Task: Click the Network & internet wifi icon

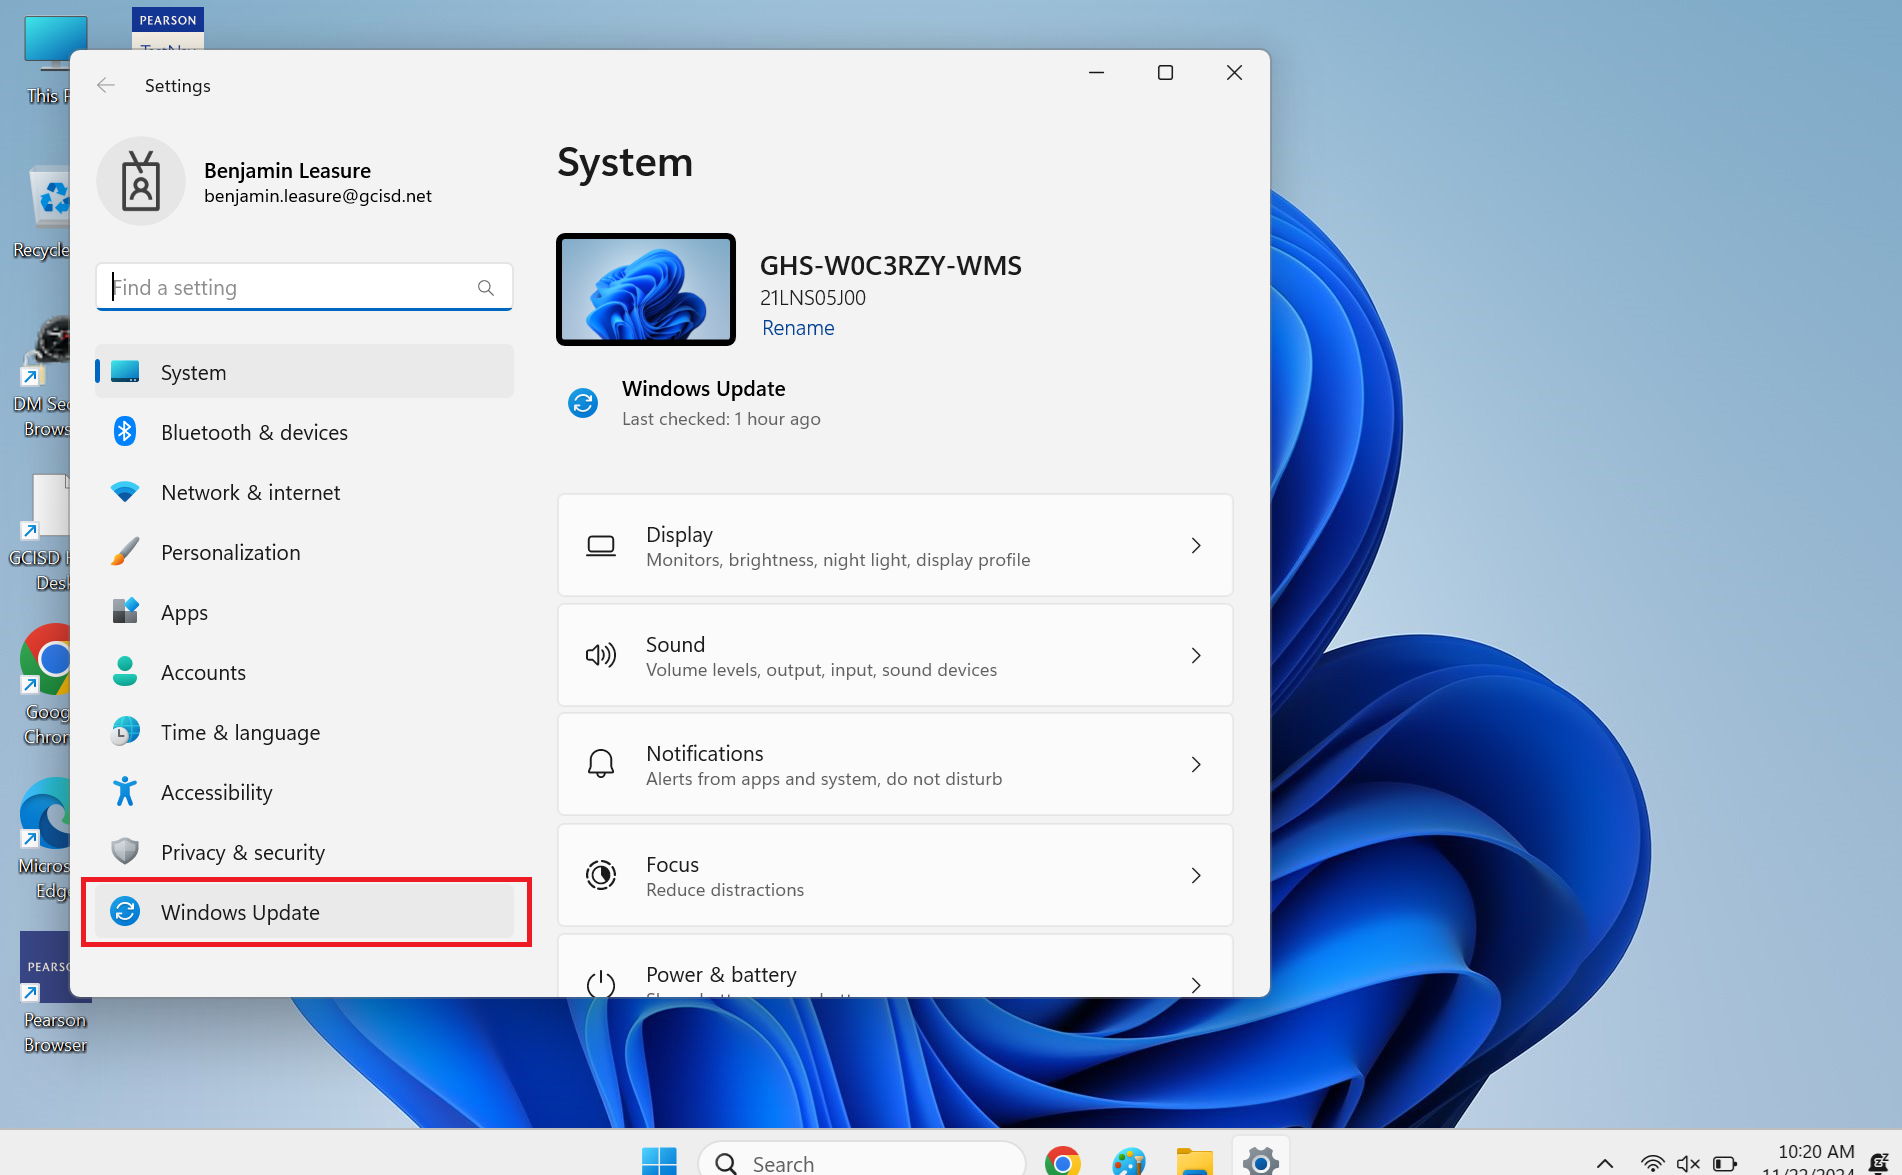Action: click(125, 492)
